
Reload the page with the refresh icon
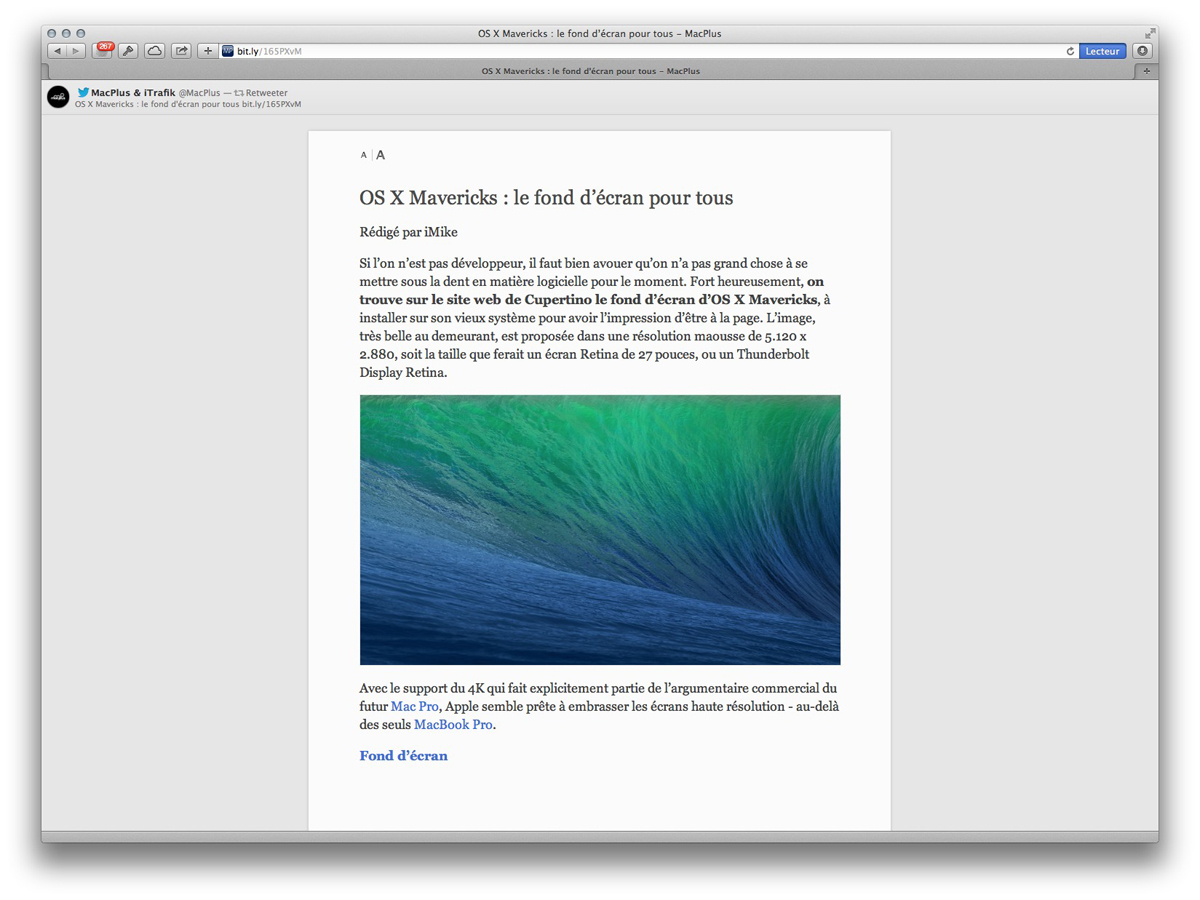[1069, 51]
